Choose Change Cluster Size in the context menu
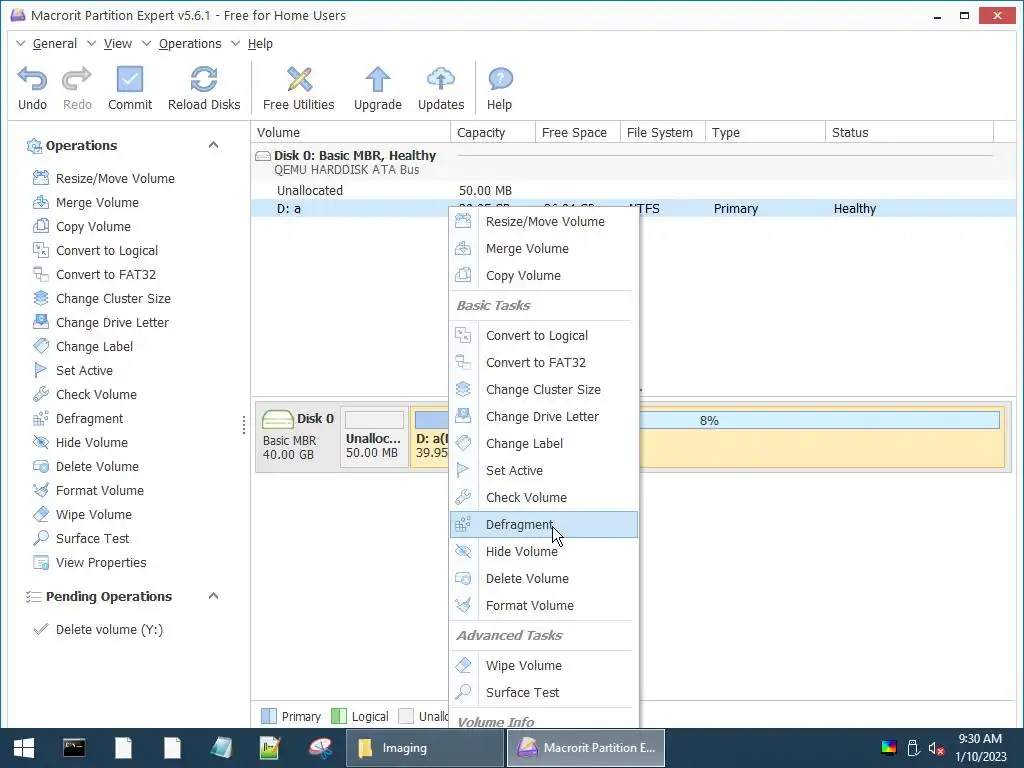Screen dimensions: 1024x768 [x=543, y=389]
